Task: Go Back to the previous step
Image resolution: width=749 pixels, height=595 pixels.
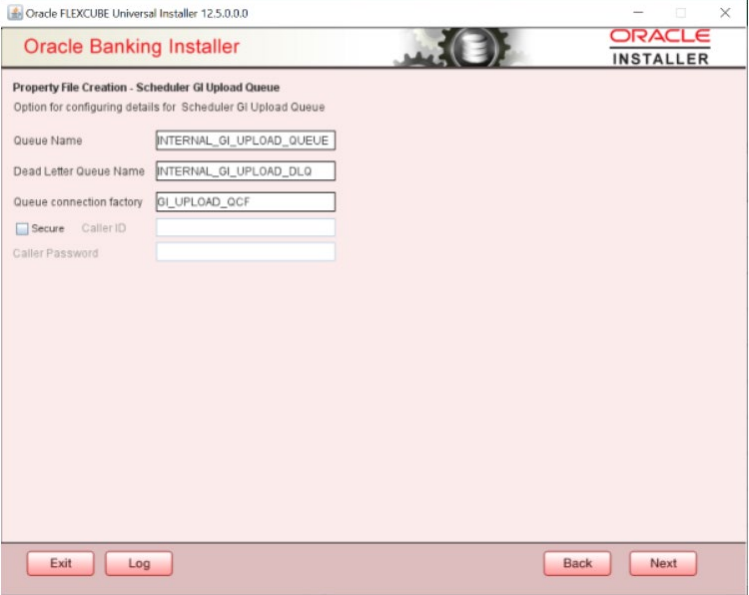Action: 577,563
